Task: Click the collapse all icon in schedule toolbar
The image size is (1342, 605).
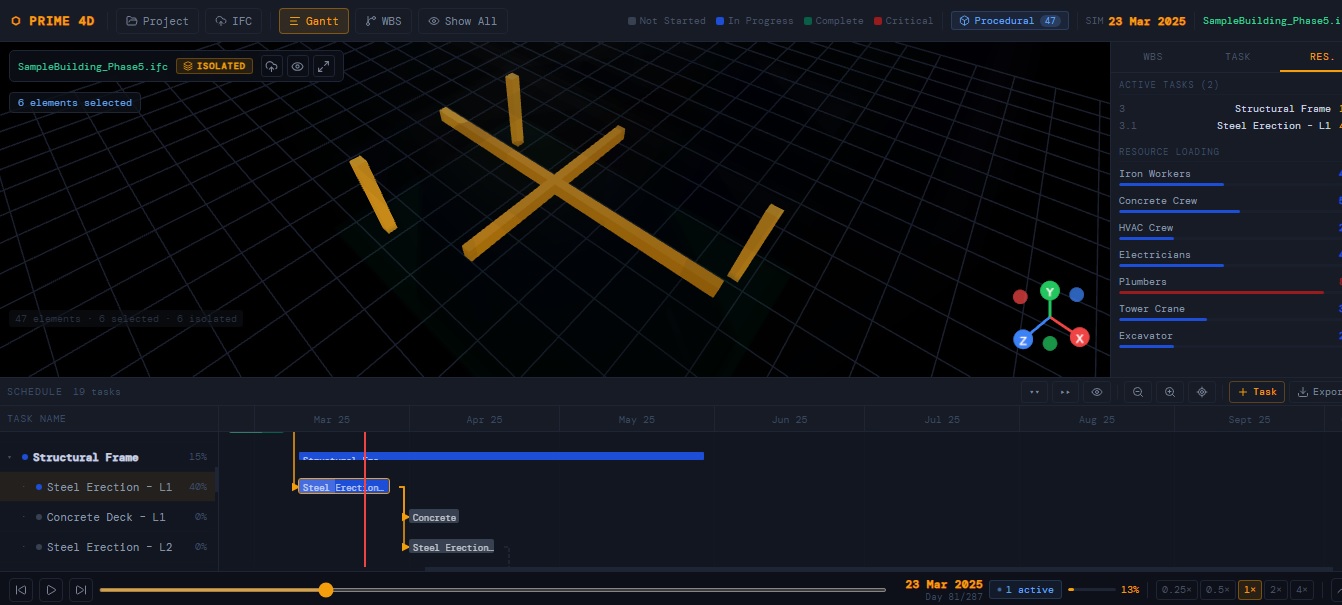Action: coord(1035,392)
